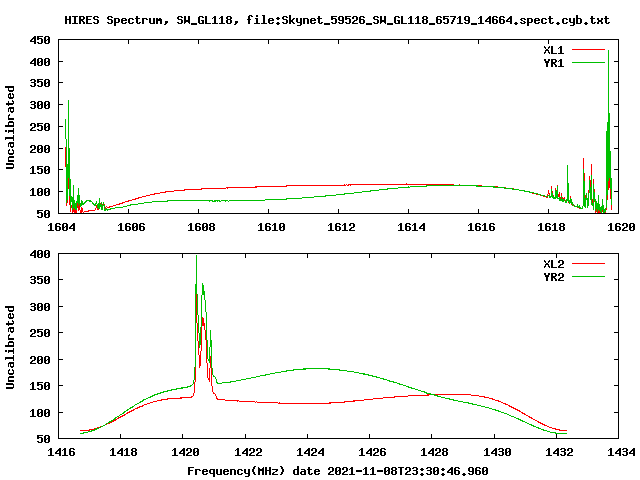This screenshot has width=640, height=480.
Task: Click the bottom plot's Uncalibrated axis label
Action: coord(10,347)
